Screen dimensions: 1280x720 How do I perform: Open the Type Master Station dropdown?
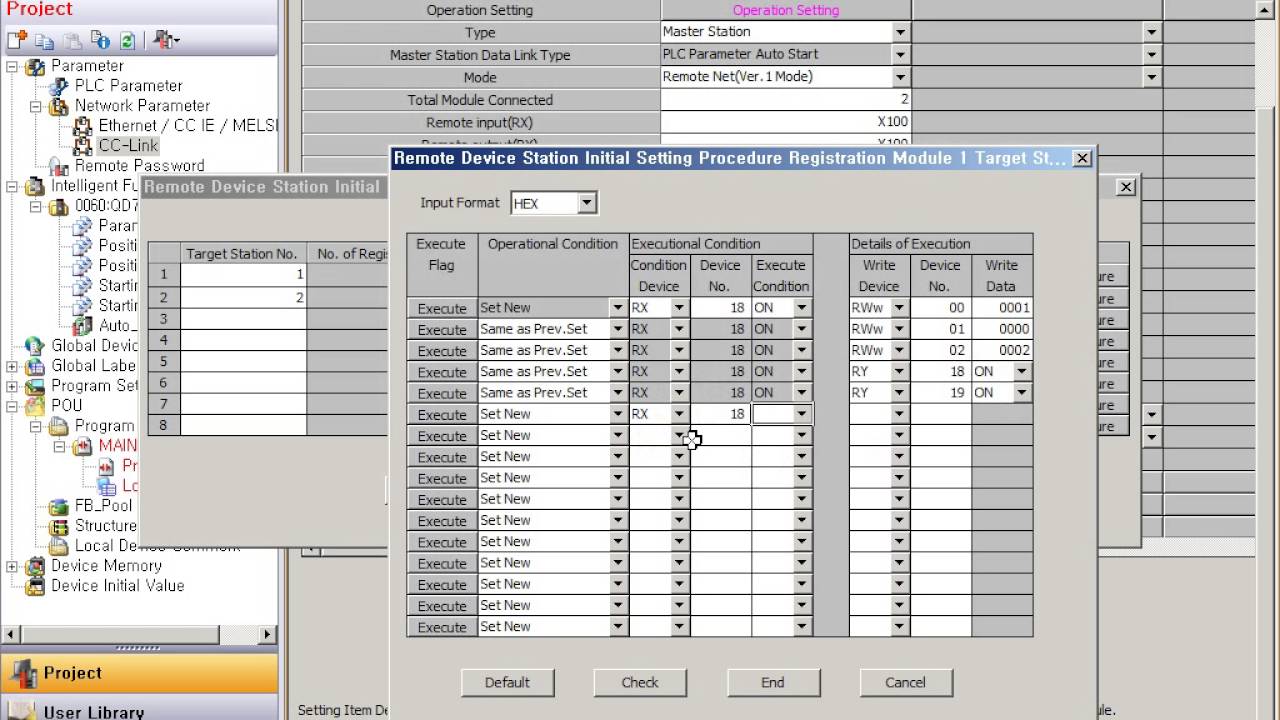900,32
